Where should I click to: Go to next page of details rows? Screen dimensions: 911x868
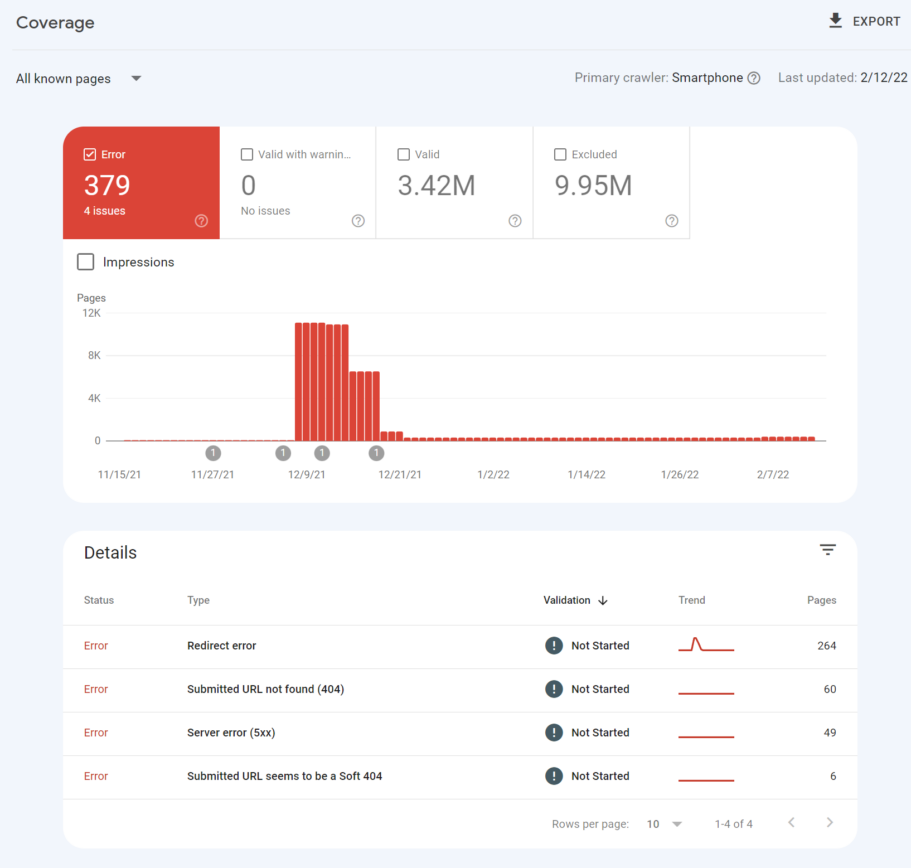(829, 822)
